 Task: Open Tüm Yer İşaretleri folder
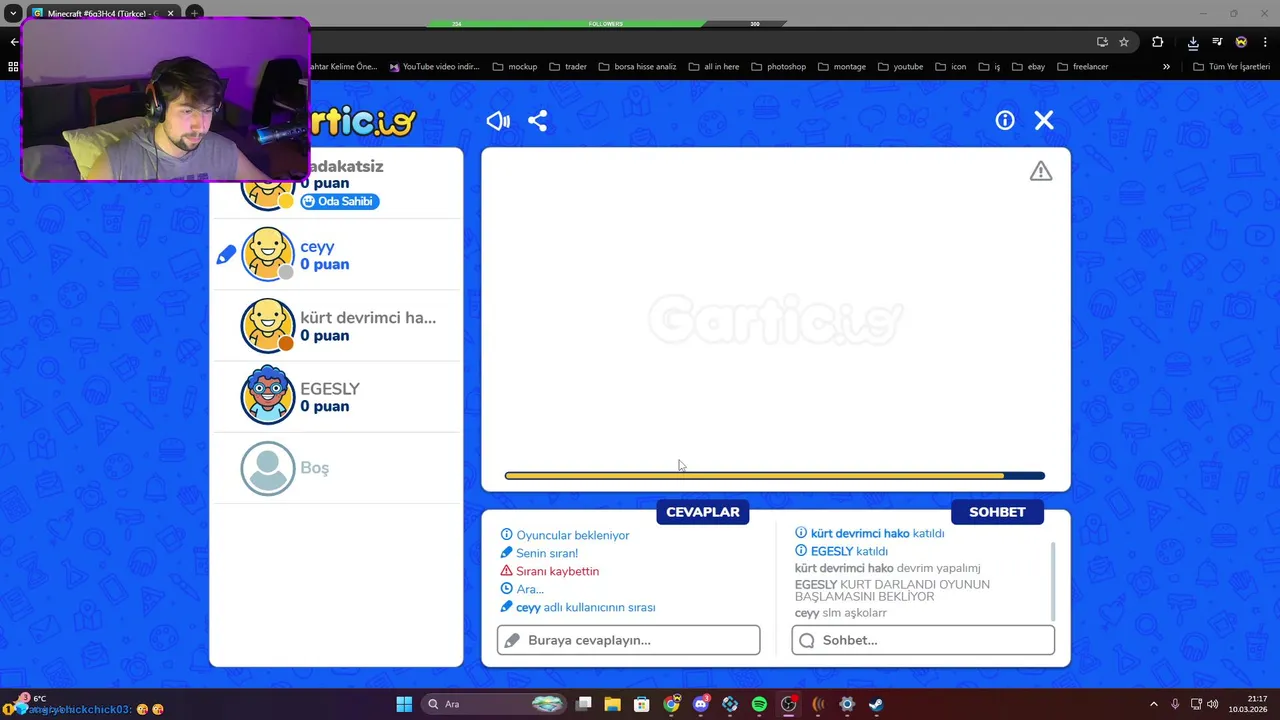click(1231, 67)
